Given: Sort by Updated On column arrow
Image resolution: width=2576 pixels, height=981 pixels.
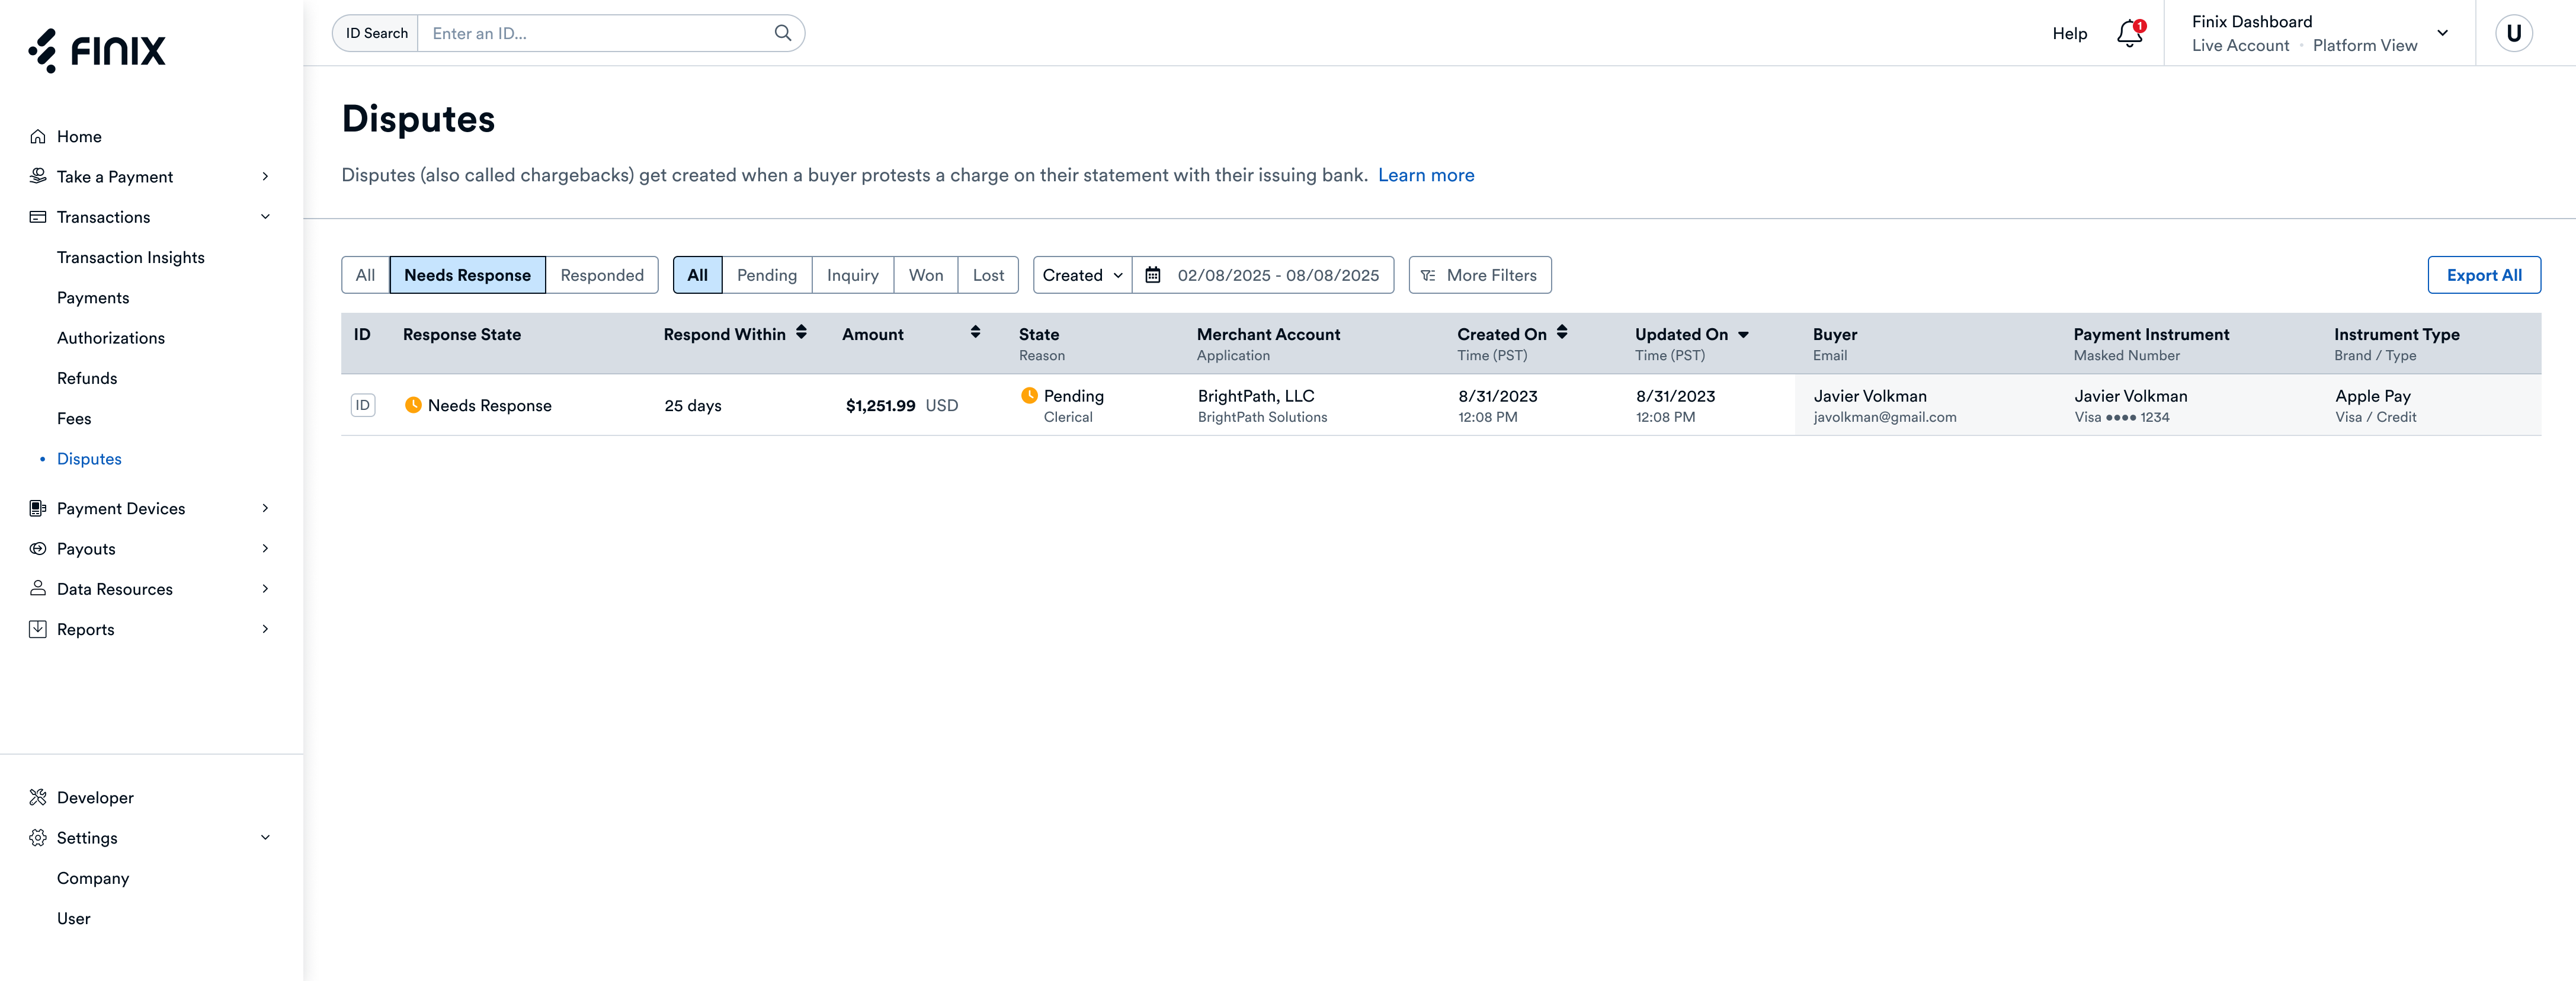Looking at the screenshot, I should 1743,335.
